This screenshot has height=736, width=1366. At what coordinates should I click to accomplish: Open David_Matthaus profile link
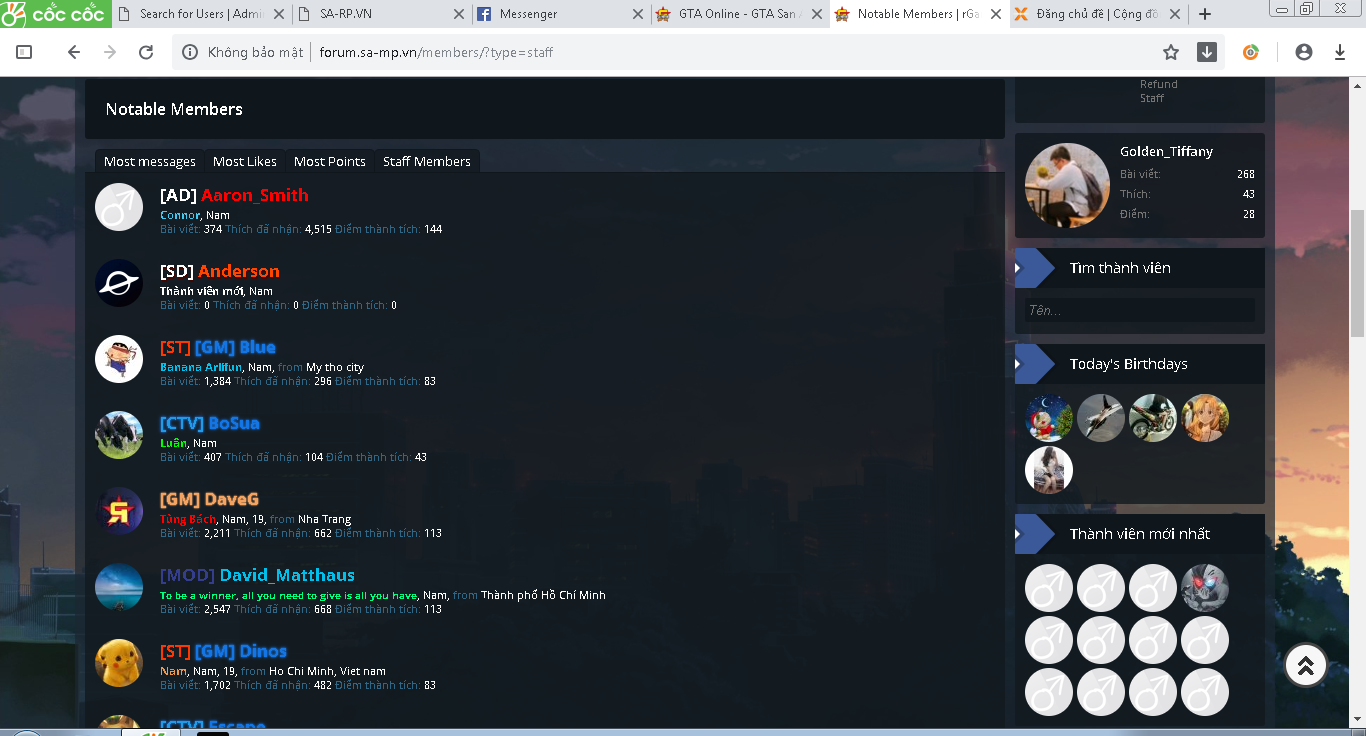point(286,575)
